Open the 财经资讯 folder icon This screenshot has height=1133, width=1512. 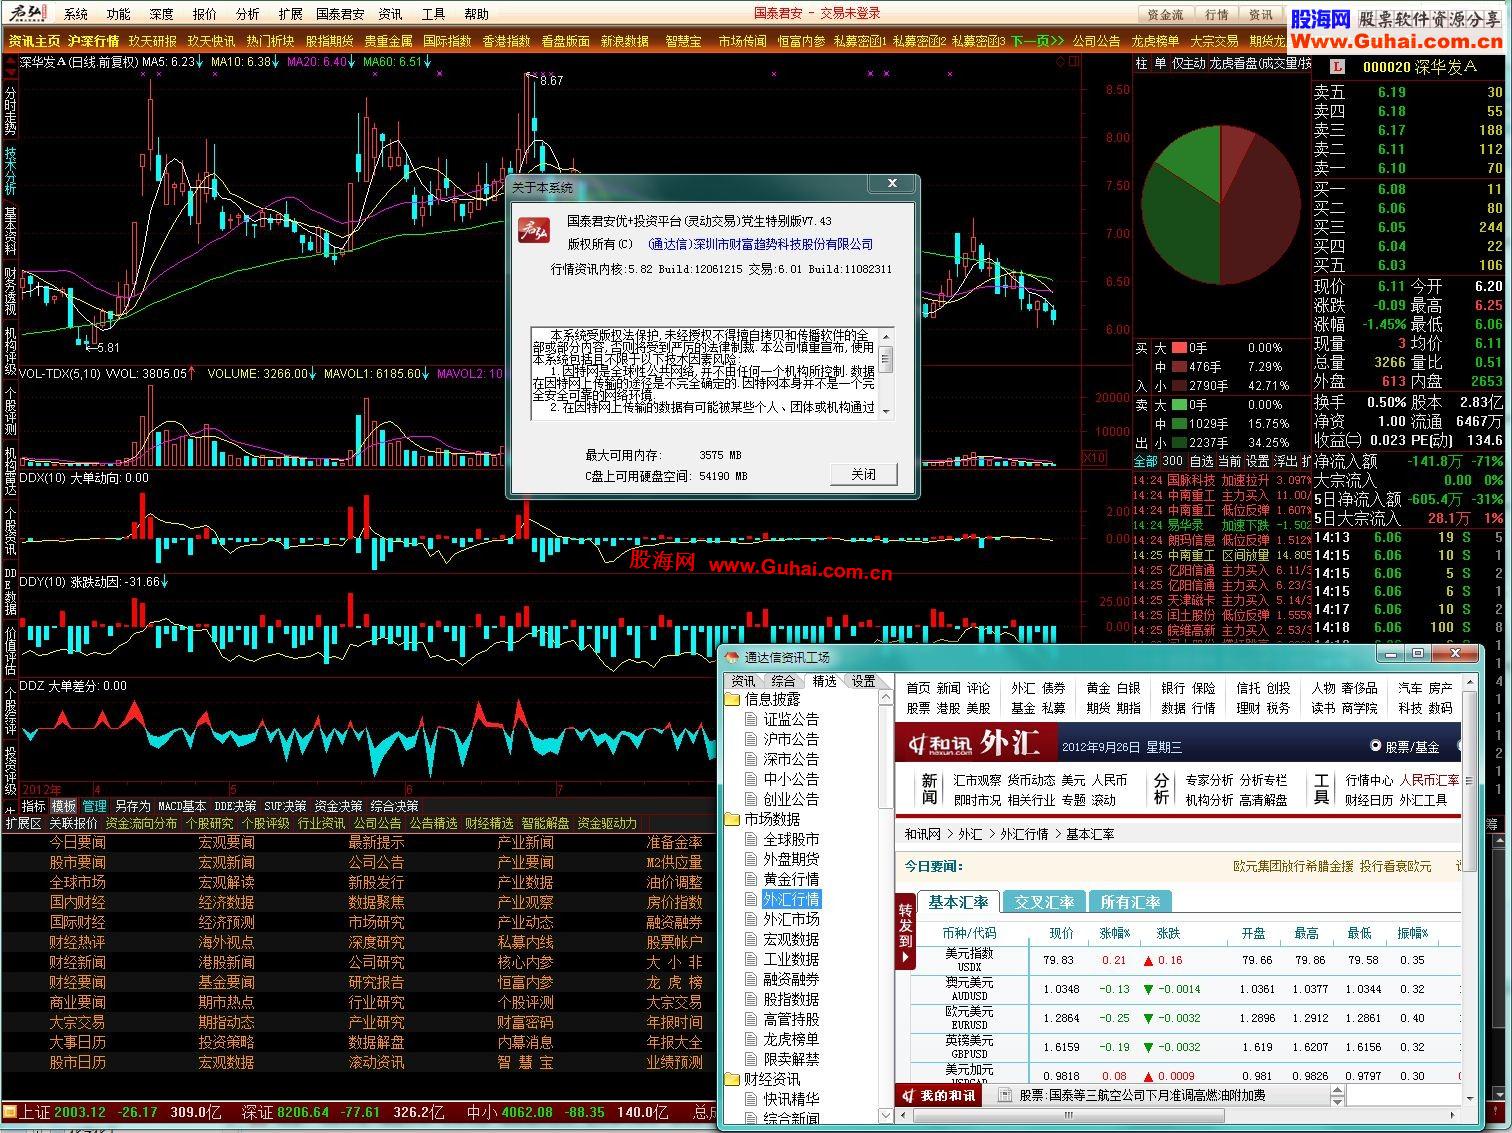[x=732, y=1079]
